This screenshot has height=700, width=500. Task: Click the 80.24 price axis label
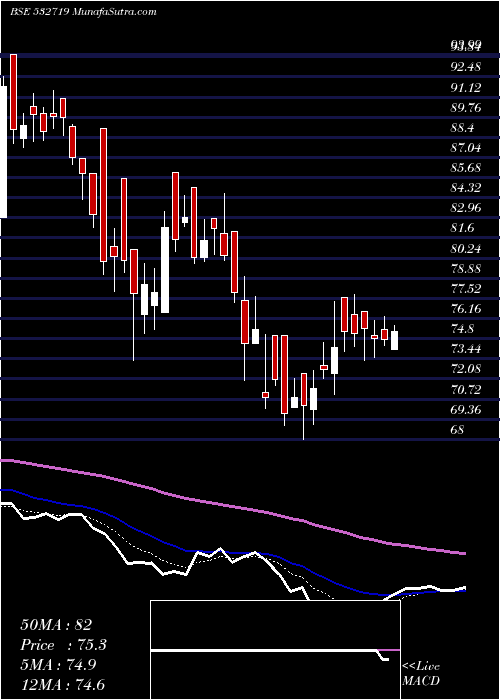467,249
